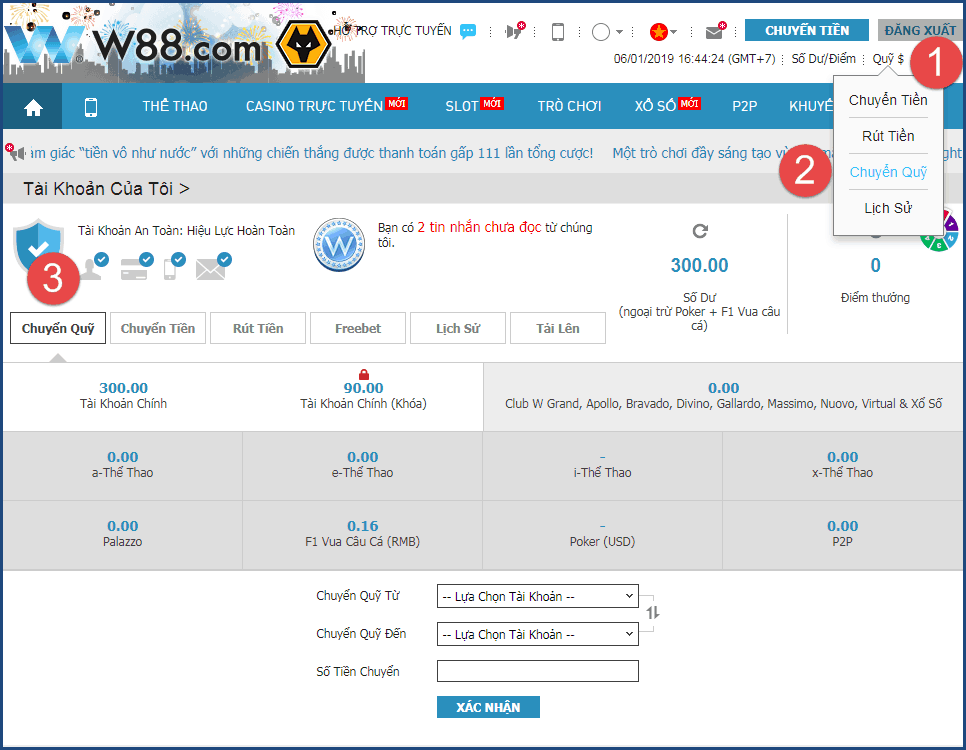Open the 2 tin nhắn chưa đọc link
966x750 pixels.
pos(479,227)
